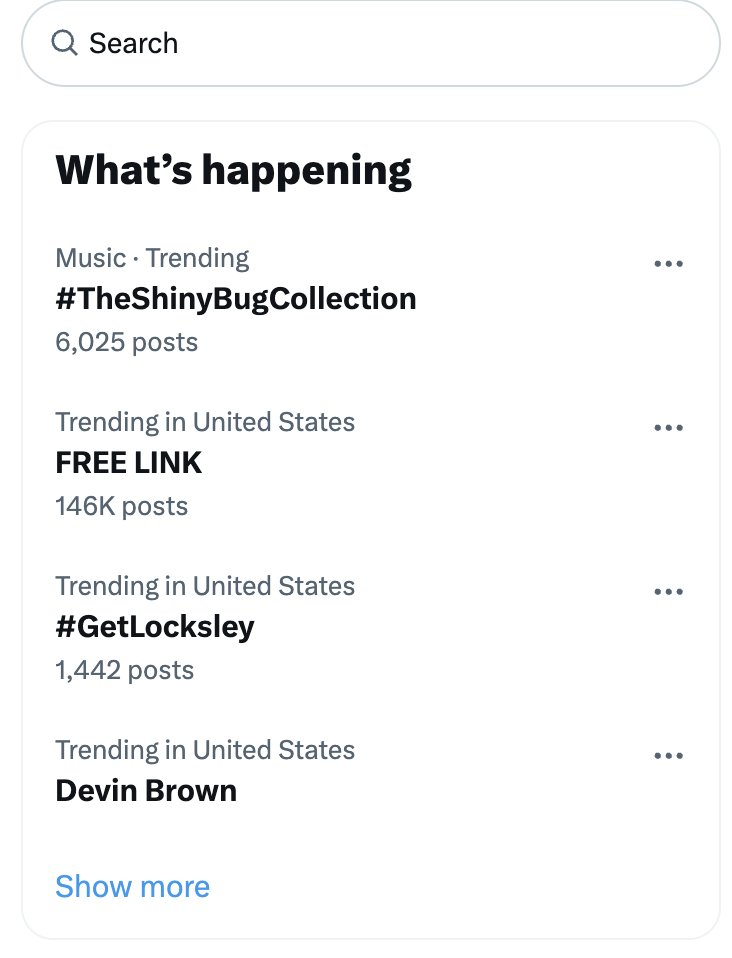732x958 pixels.
Task: View the Devin Brown trending topic
Action: point(146,790)
